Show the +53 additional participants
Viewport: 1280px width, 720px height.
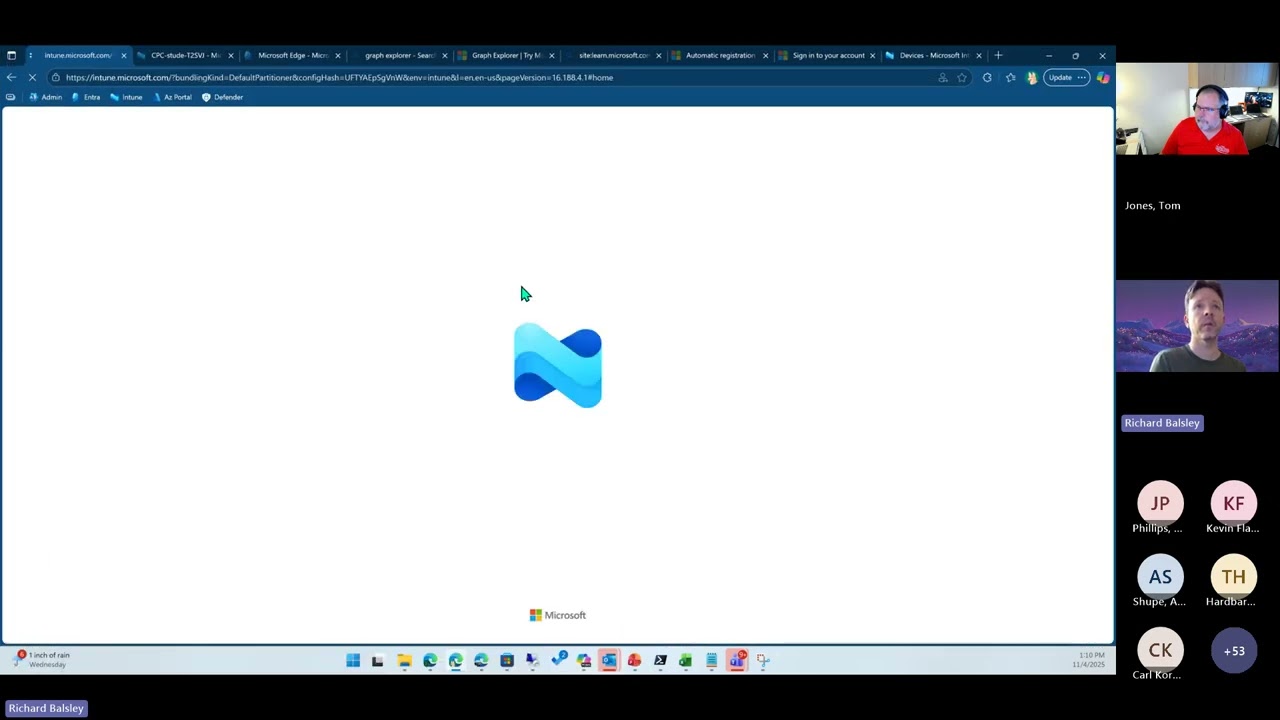1234,650
